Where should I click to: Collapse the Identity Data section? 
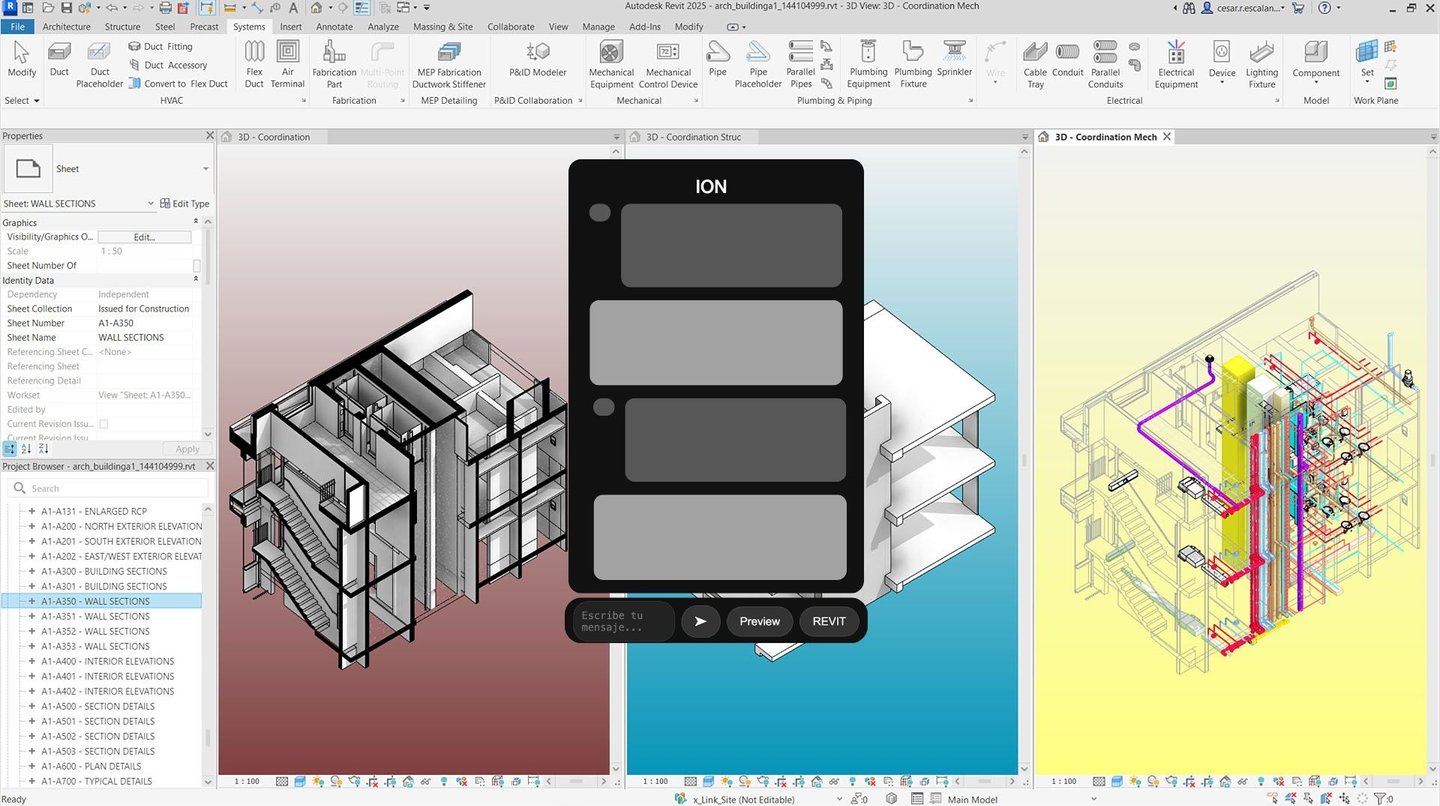[x=196, y=281]
